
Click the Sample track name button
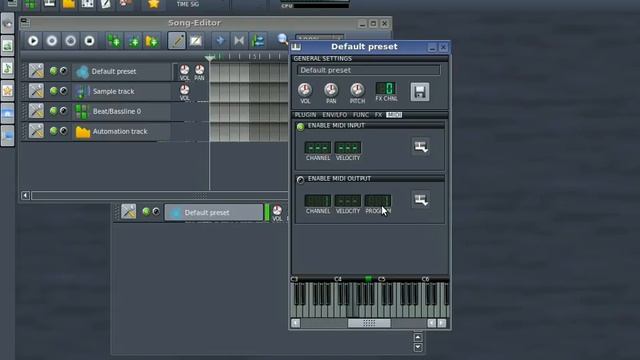[x=122, y=91]
